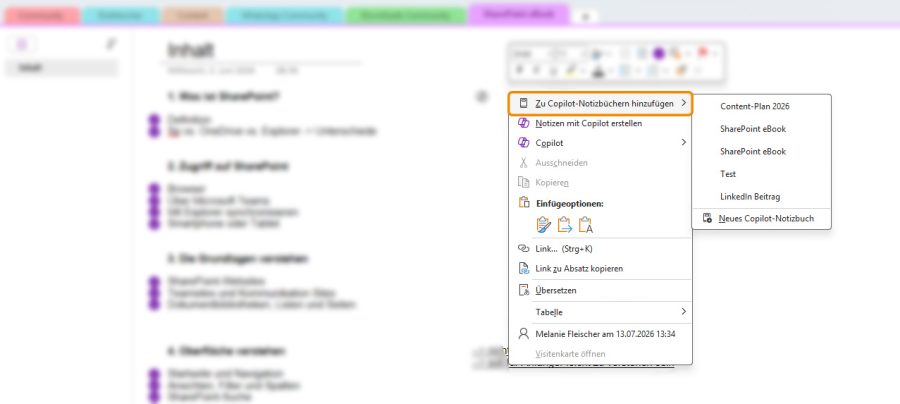Click the page title 'Inhalt'
The height and width of the screenshot is (404, 900).
pyautogui.click(x=191, y=50)
